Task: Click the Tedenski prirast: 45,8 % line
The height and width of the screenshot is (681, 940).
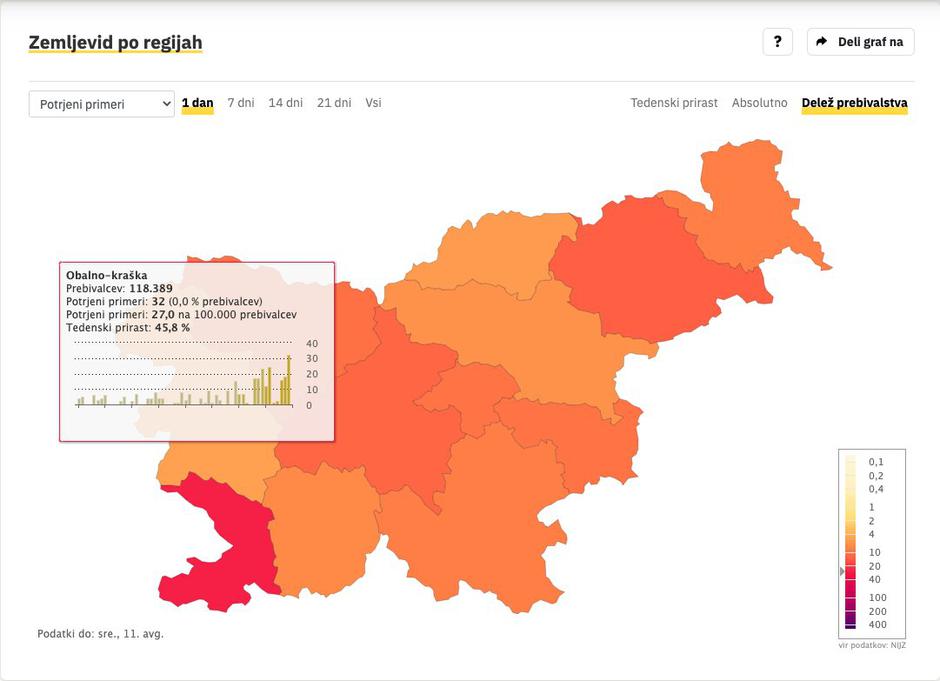Action: [128, 328]
